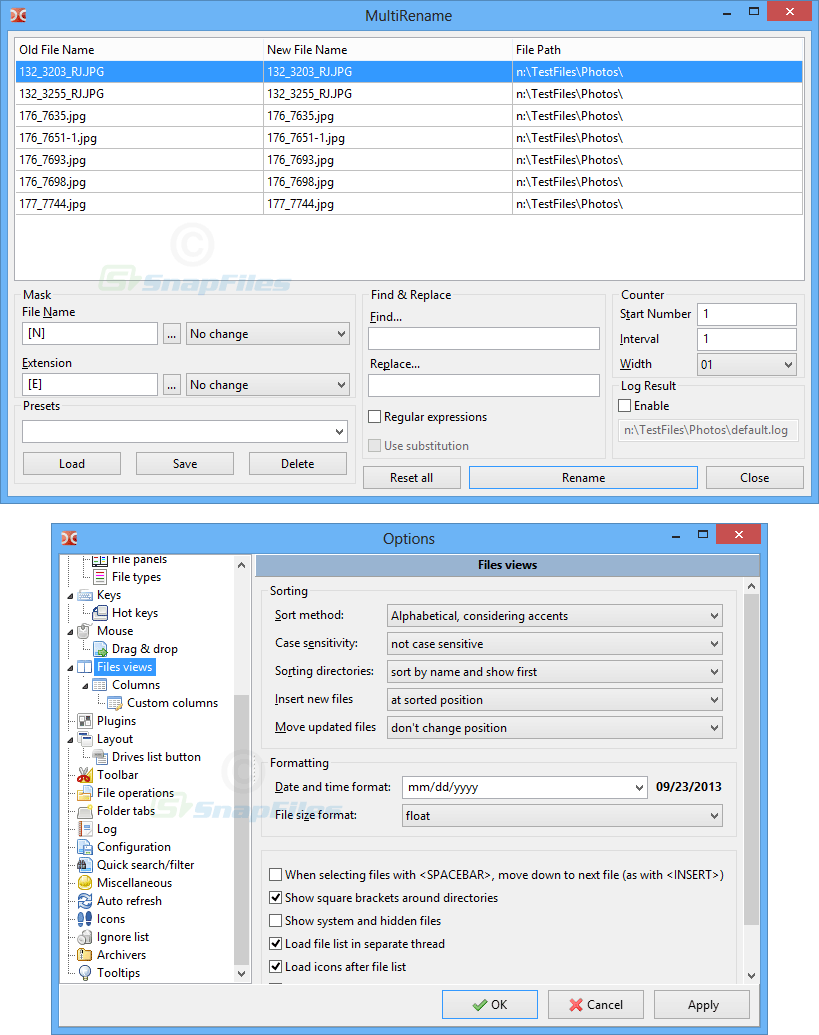Click the Plugins icon
The width and height of the screenshot is (819, 1035).
point(84,721)
